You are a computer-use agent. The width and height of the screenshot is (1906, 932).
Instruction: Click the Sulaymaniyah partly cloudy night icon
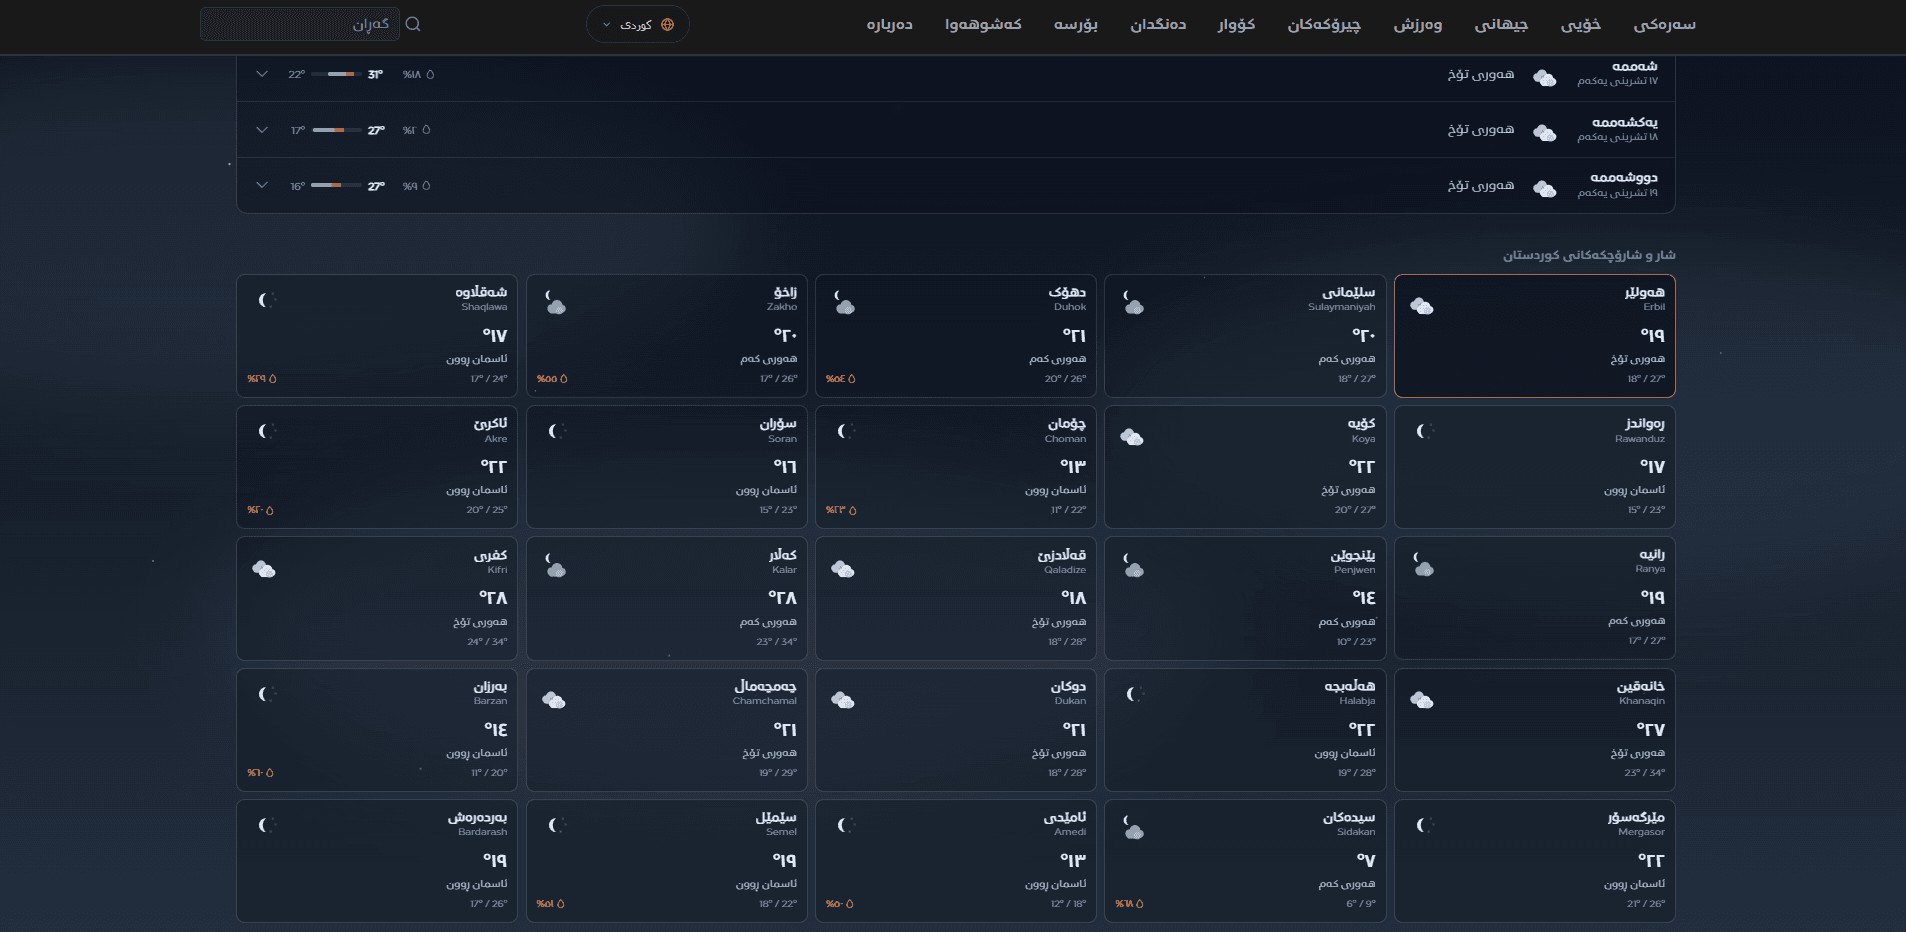(x=1133, y=303)
